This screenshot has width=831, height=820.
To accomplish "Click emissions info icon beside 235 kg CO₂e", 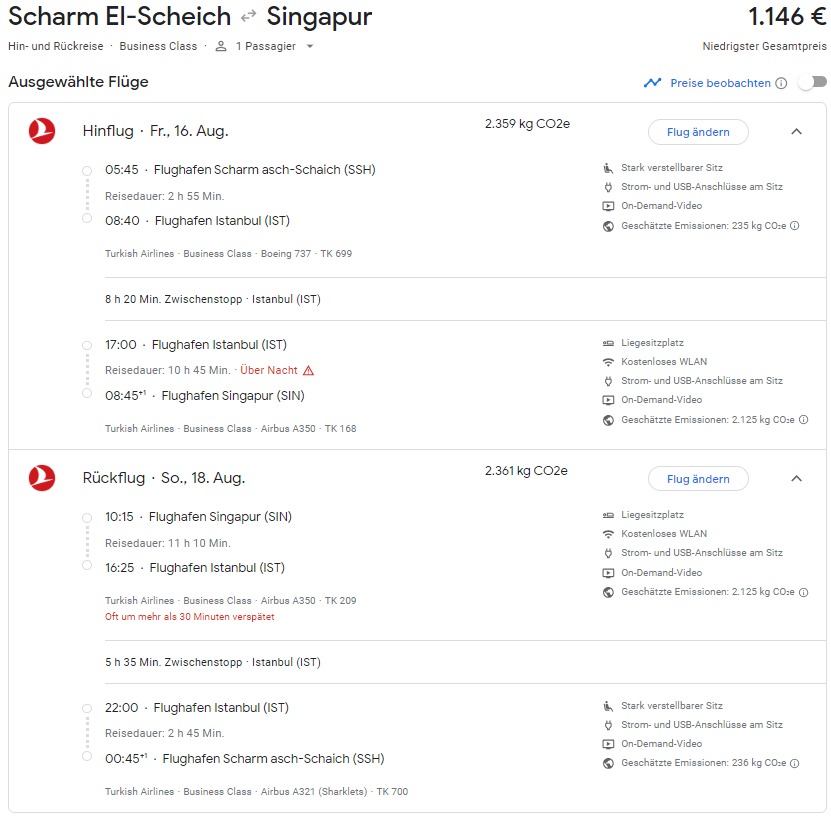I will coord(795,226).
